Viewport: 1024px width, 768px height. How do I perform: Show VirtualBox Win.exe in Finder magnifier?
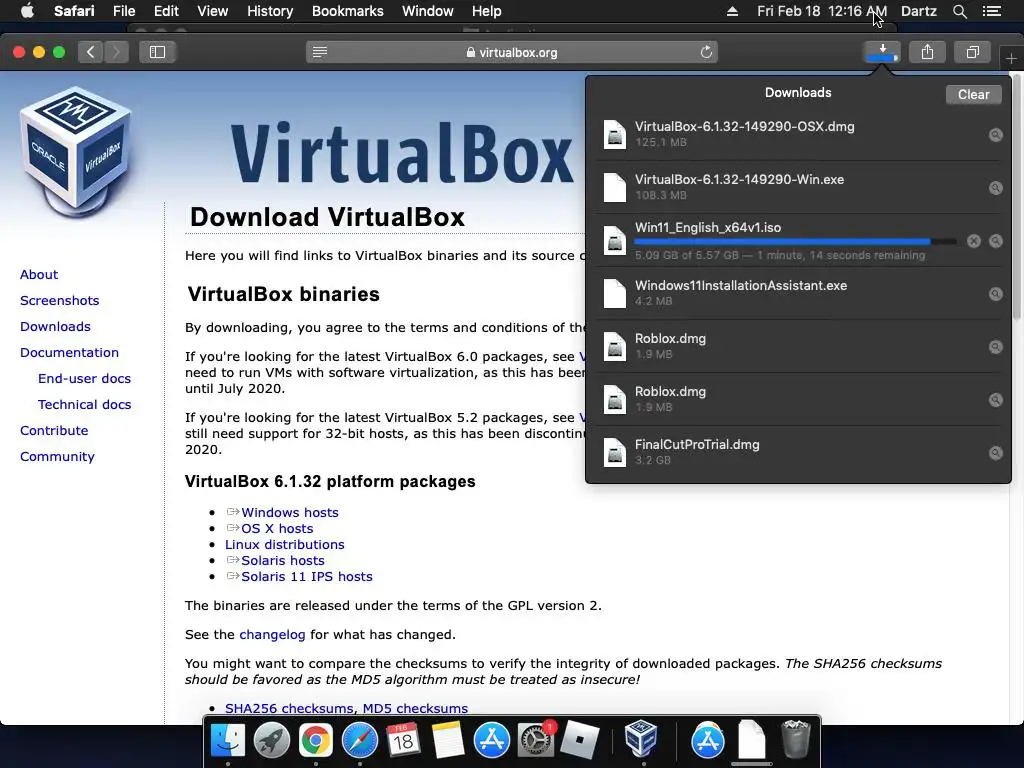[995, 188]
